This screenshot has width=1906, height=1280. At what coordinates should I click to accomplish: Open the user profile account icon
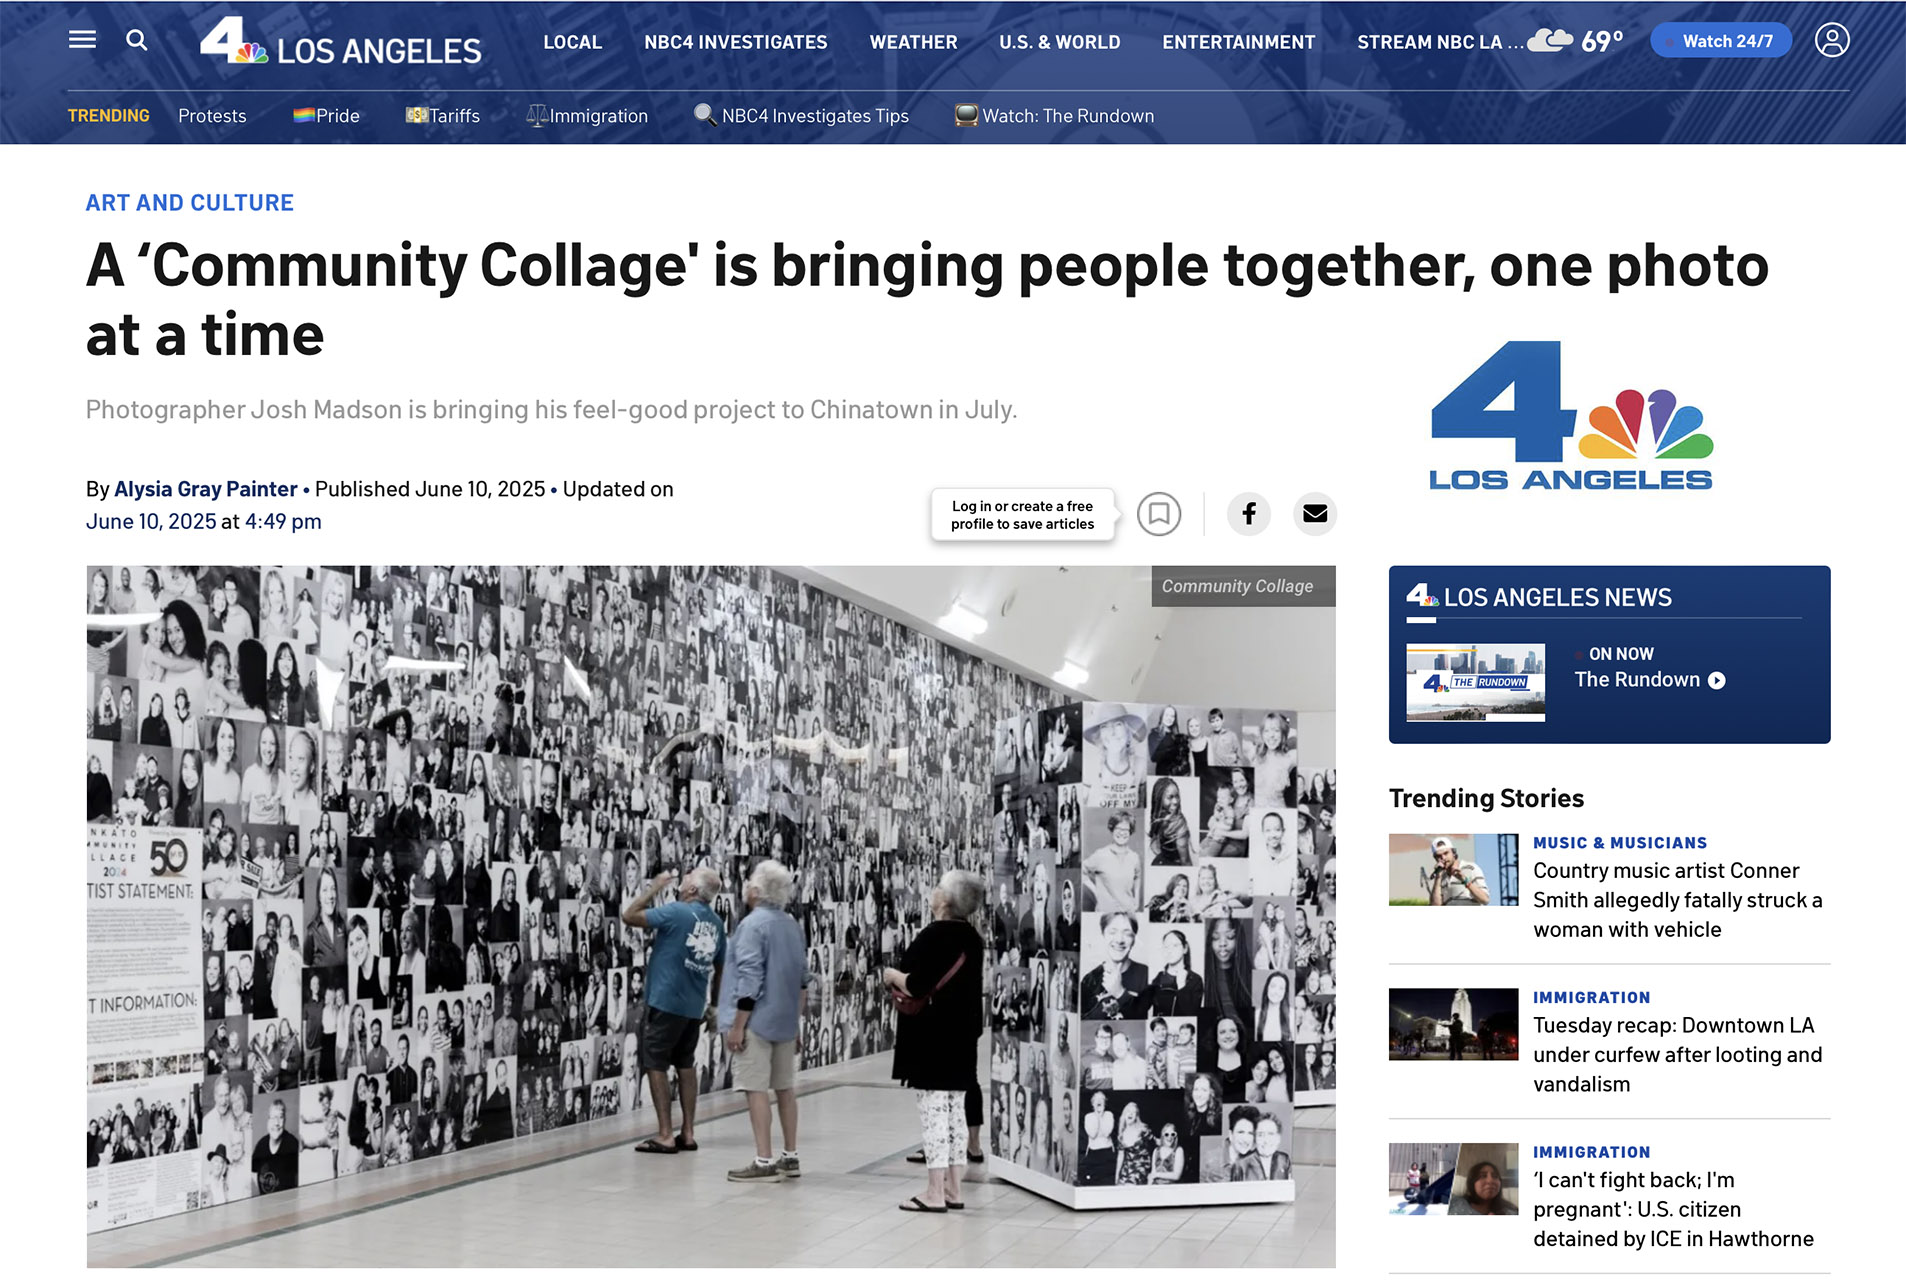pyautogui.click(x=1832, y=40)
